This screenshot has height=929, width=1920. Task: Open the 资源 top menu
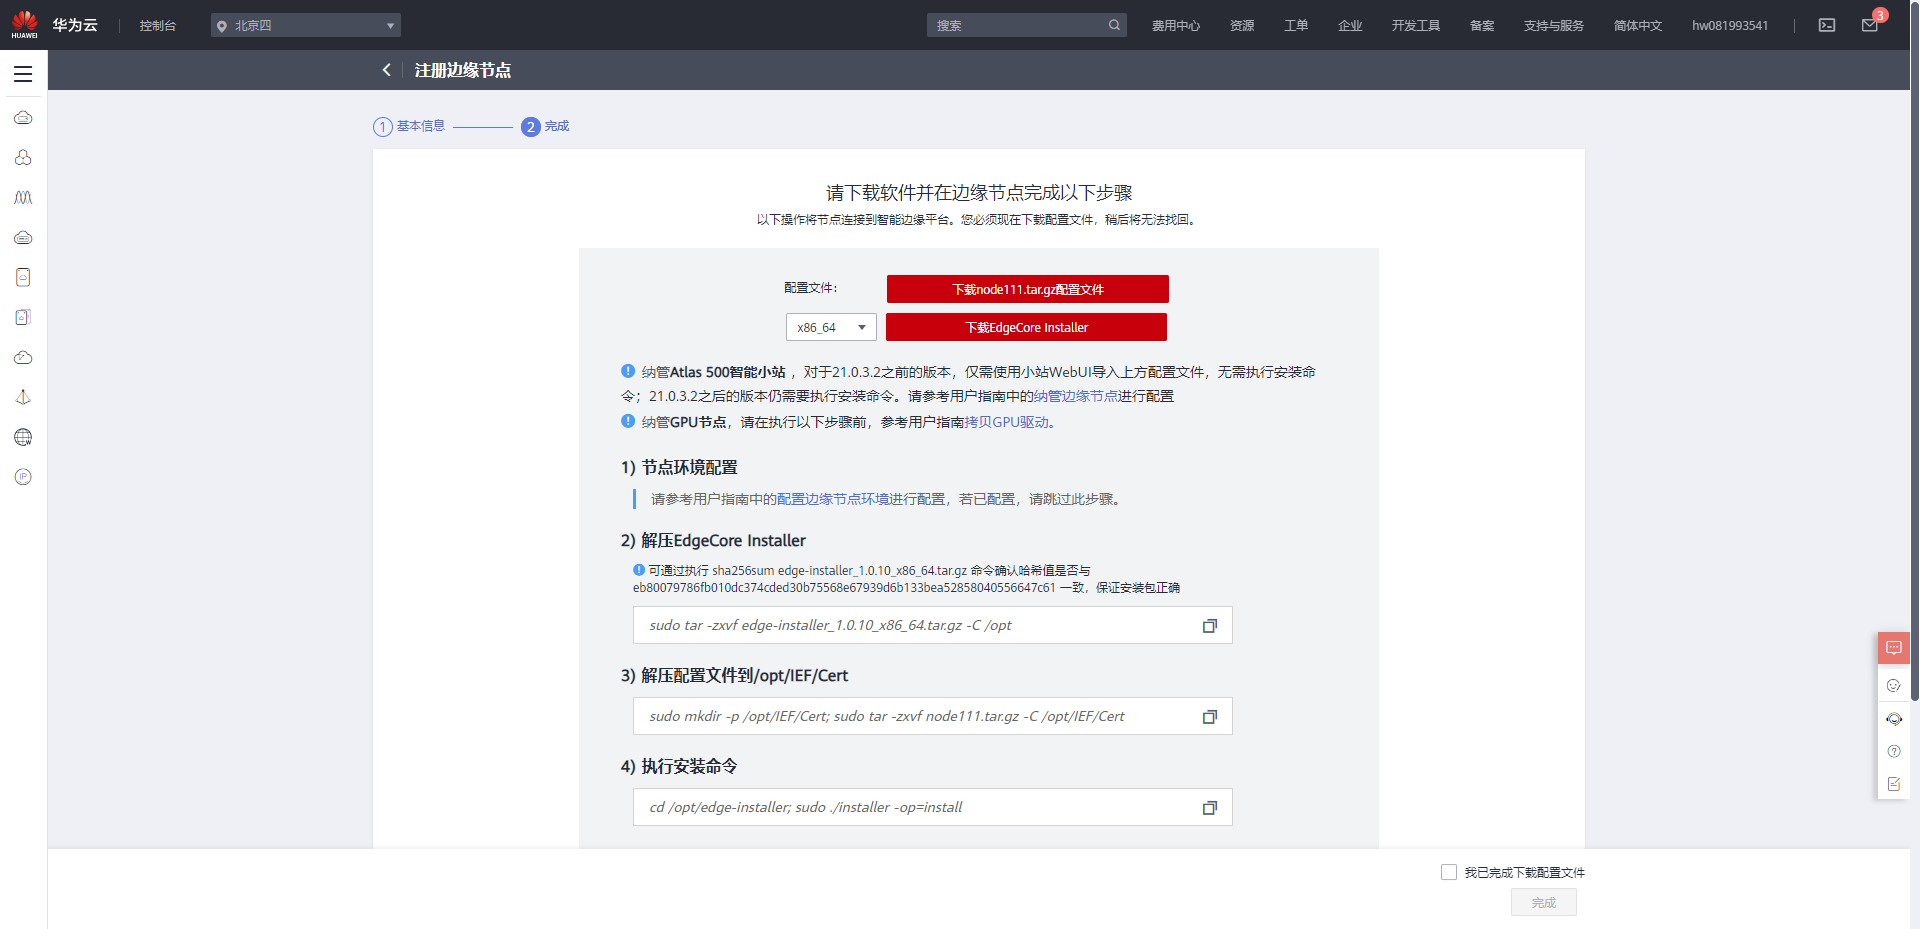pyautogui.click(x=1242, y=26)
